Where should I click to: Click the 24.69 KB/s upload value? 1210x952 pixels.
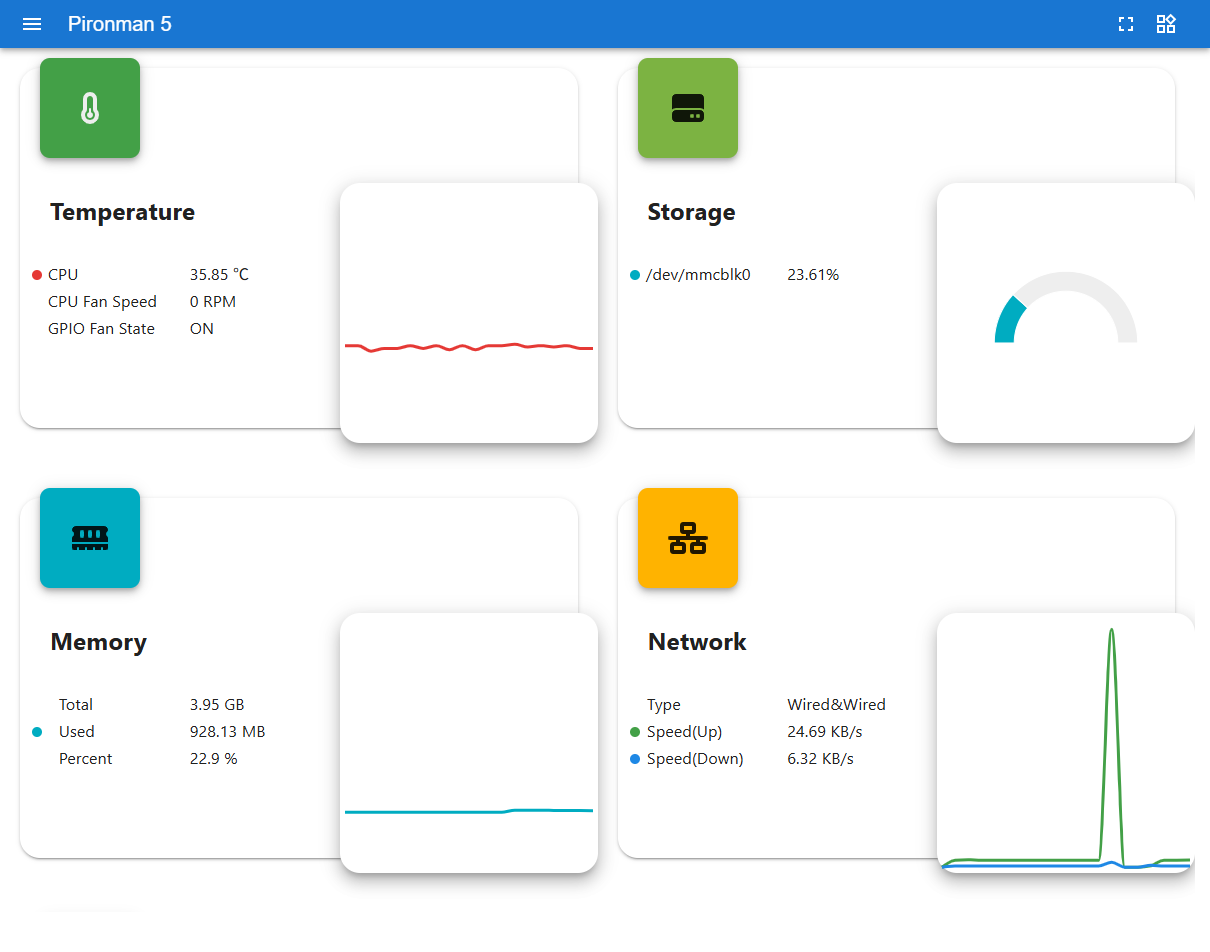click(x=825, y=731)
